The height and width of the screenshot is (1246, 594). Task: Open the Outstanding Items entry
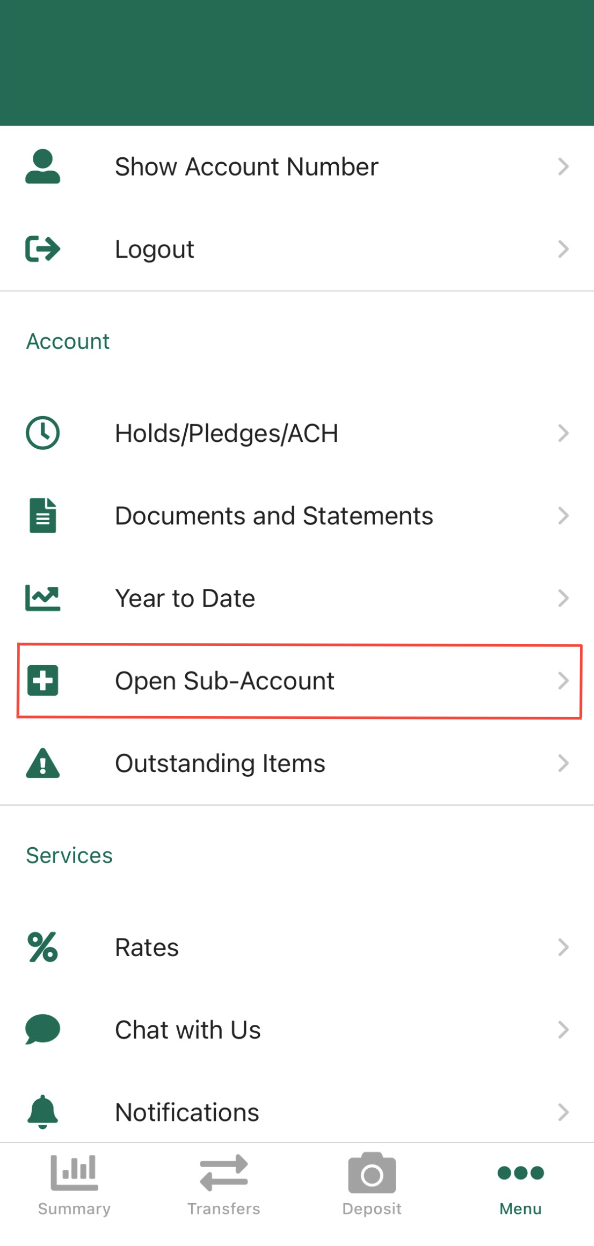[x=297, y=763]
